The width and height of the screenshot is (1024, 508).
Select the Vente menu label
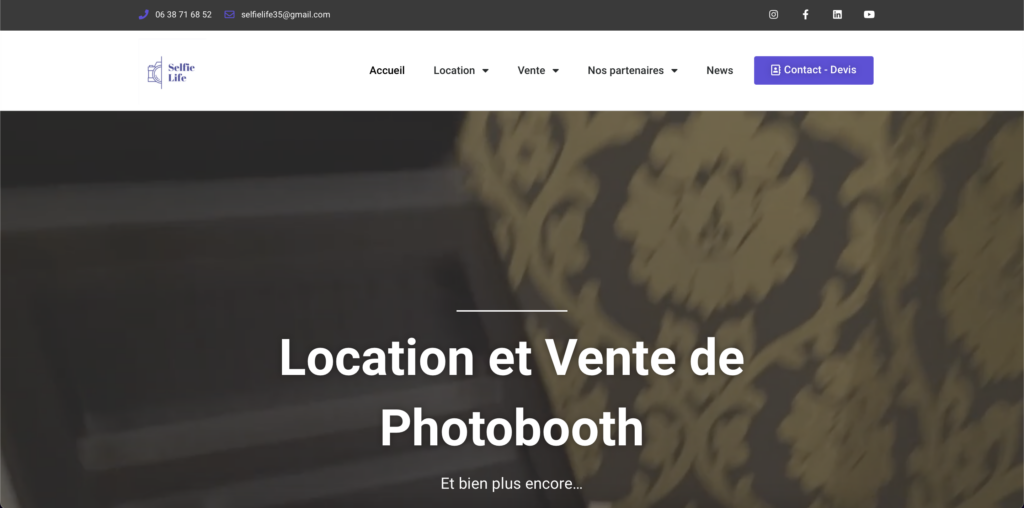531,71
